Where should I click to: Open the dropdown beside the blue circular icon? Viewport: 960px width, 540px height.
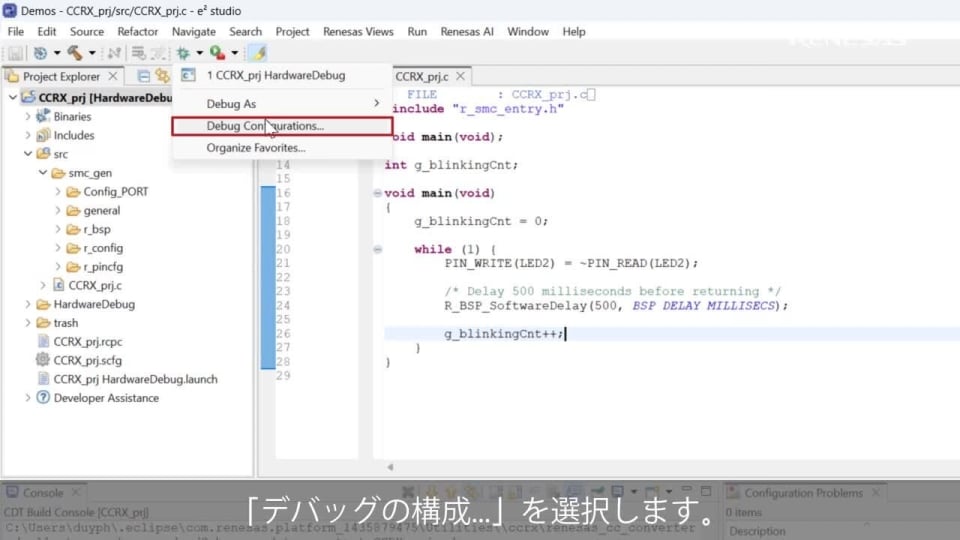pos(56,53)
